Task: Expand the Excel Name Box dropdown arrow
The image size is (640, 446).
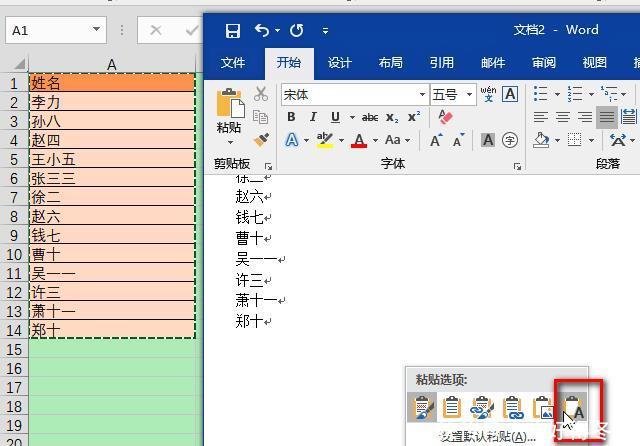Action: coord(95,30)
